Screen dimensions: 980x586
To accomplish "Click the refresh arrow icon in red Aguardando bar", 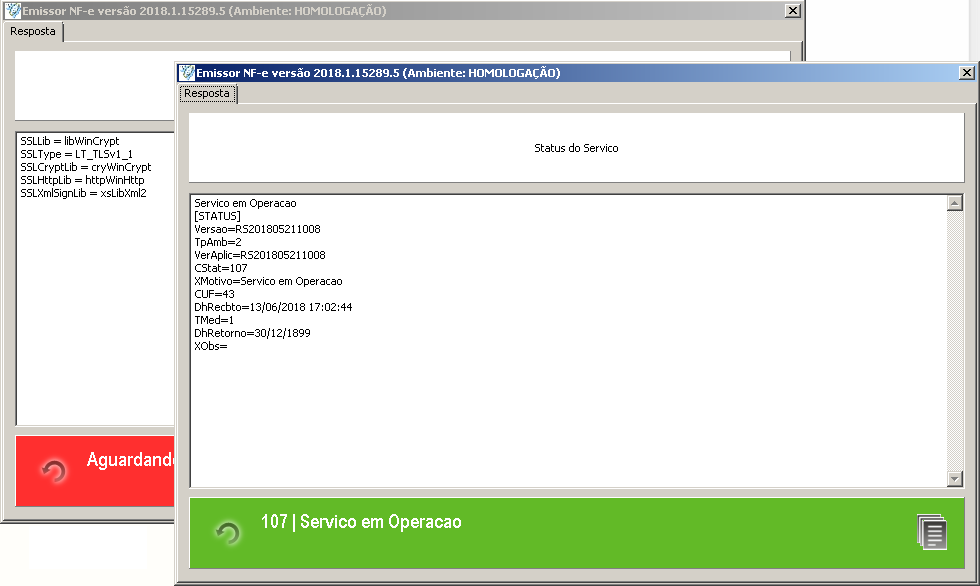I will [x=53, y=471].
